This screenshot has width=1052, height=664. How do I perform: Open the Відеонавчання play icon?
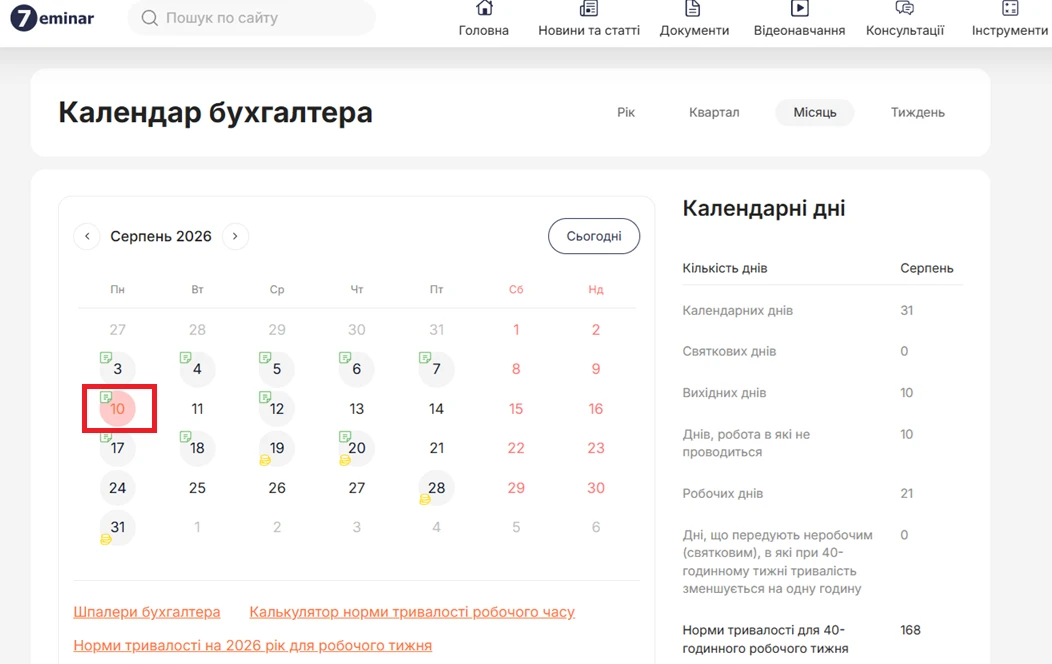[x=799, y=8]
